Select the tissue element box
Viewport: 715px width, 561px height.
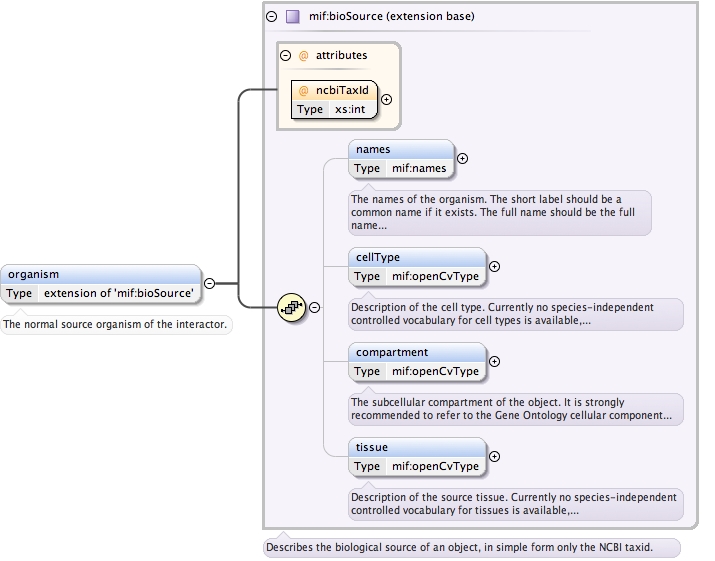pos(417,447)
